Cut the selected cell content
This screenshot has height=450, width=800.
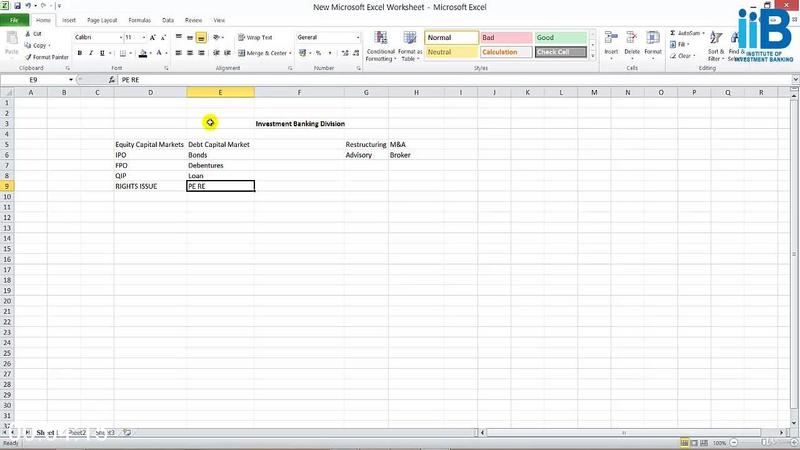point(33,34)
